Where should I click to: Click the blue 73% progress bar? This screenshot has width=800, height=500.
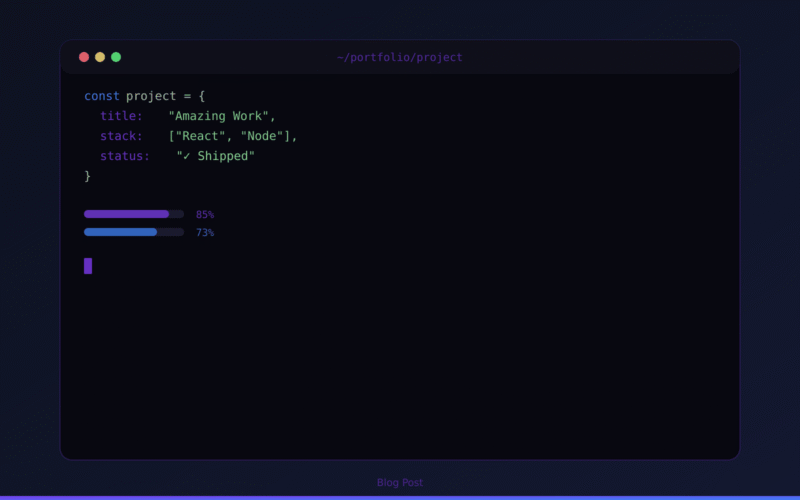(134, 232)
